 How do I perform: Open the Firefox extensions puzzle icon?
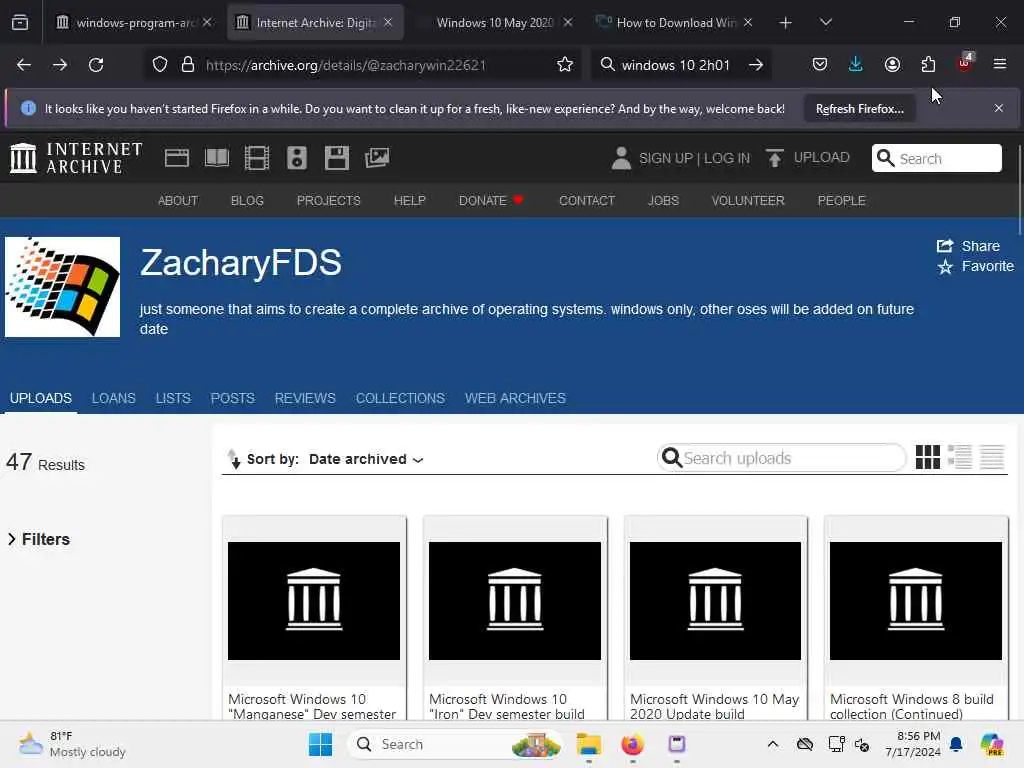928,65
